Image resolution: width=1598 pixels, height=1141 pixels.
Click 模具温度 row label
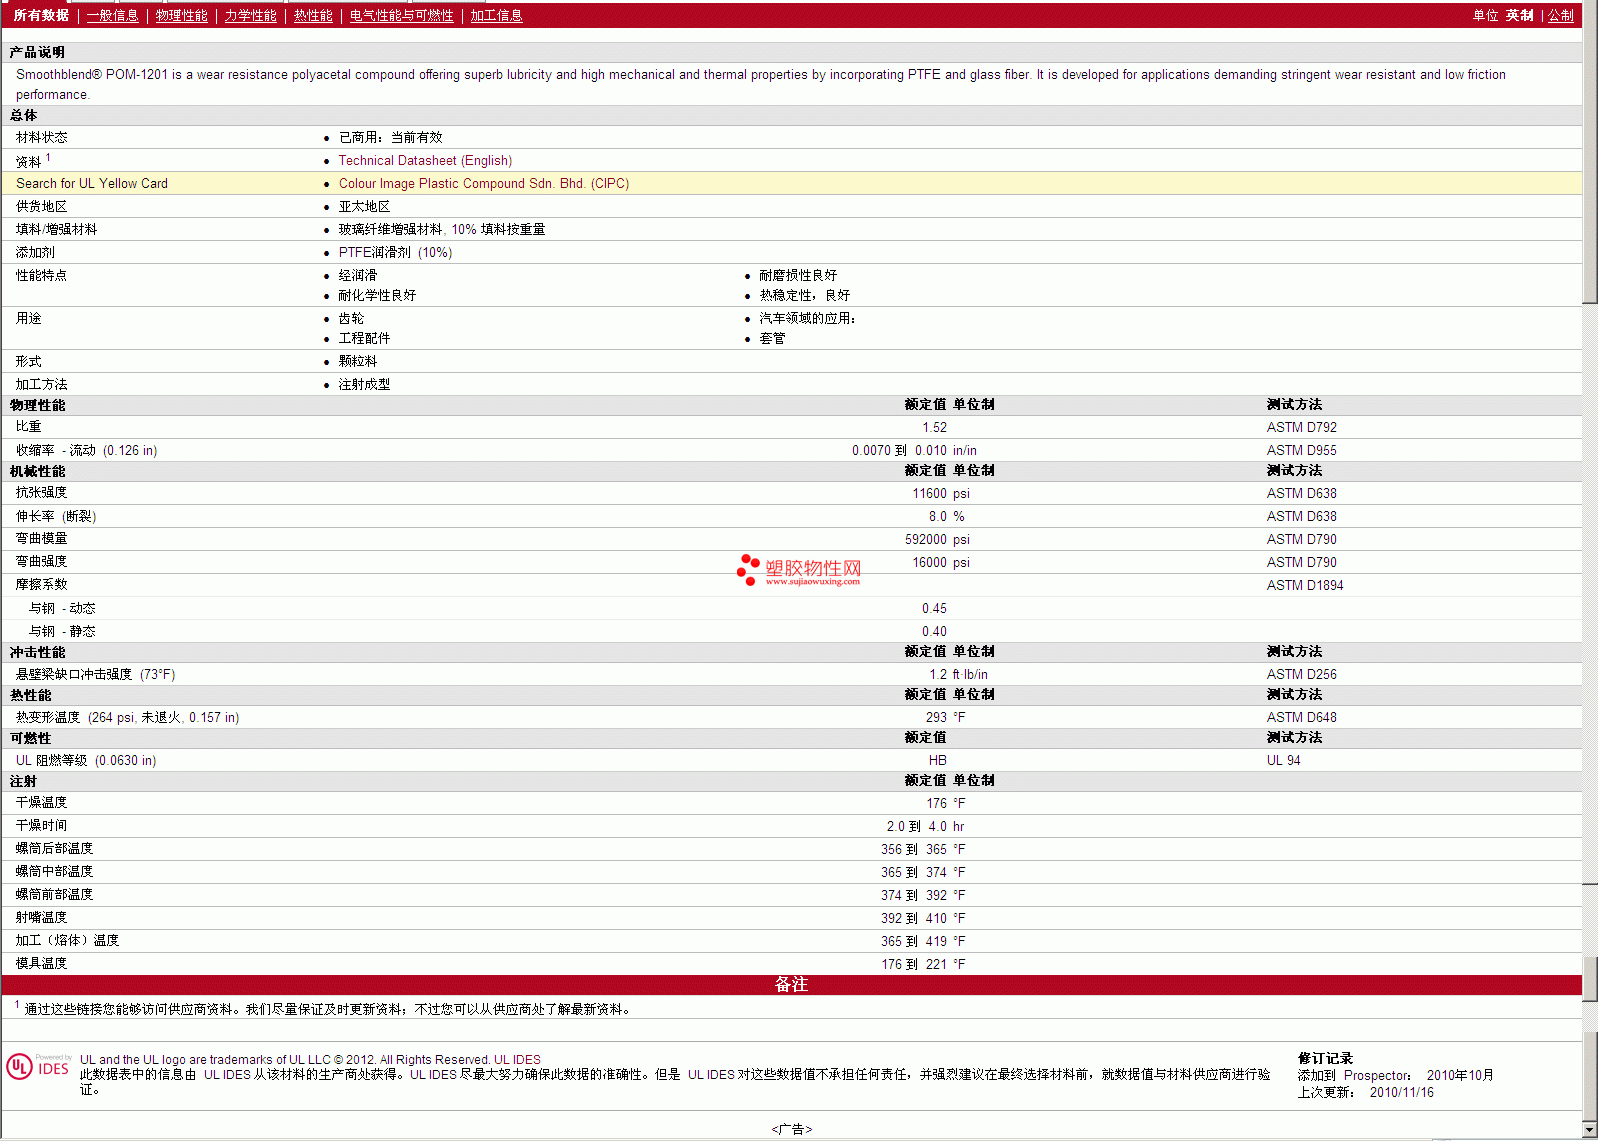click(x=41, y=964)
